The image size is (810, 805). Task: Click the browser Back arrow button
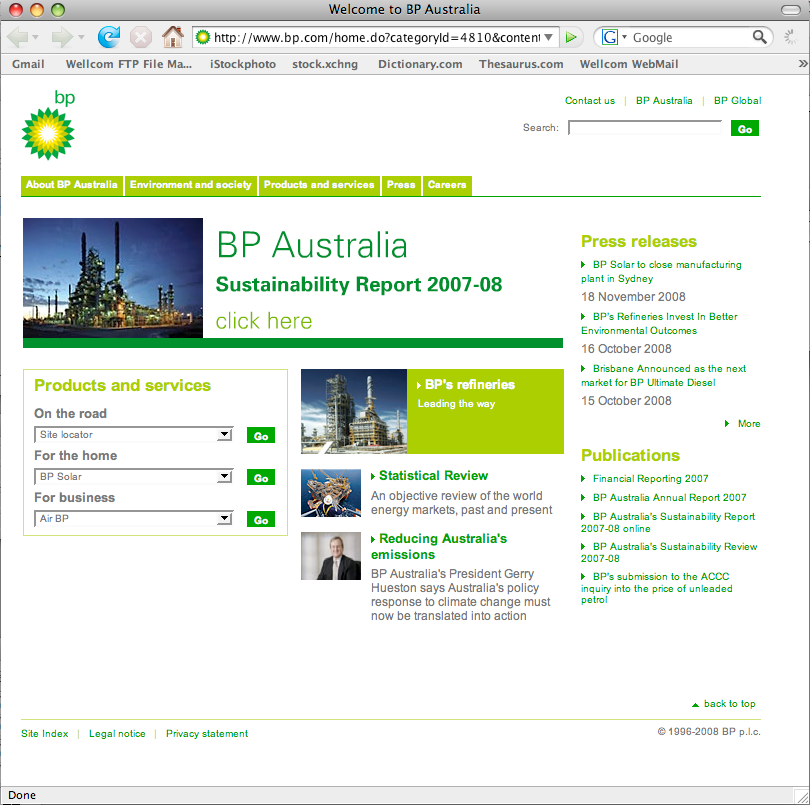pyautogui.click(x=18, y=37)
